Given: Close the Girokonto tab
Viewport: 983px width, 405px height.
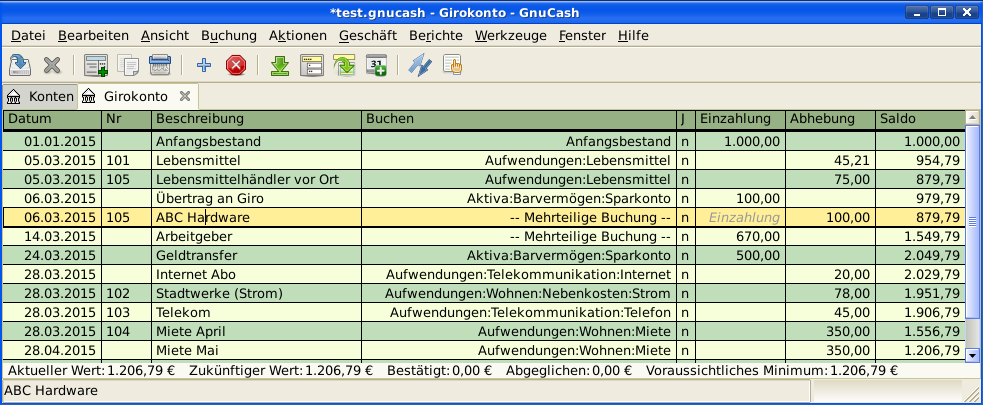Looking at the screenshot, I should [184, 97].
